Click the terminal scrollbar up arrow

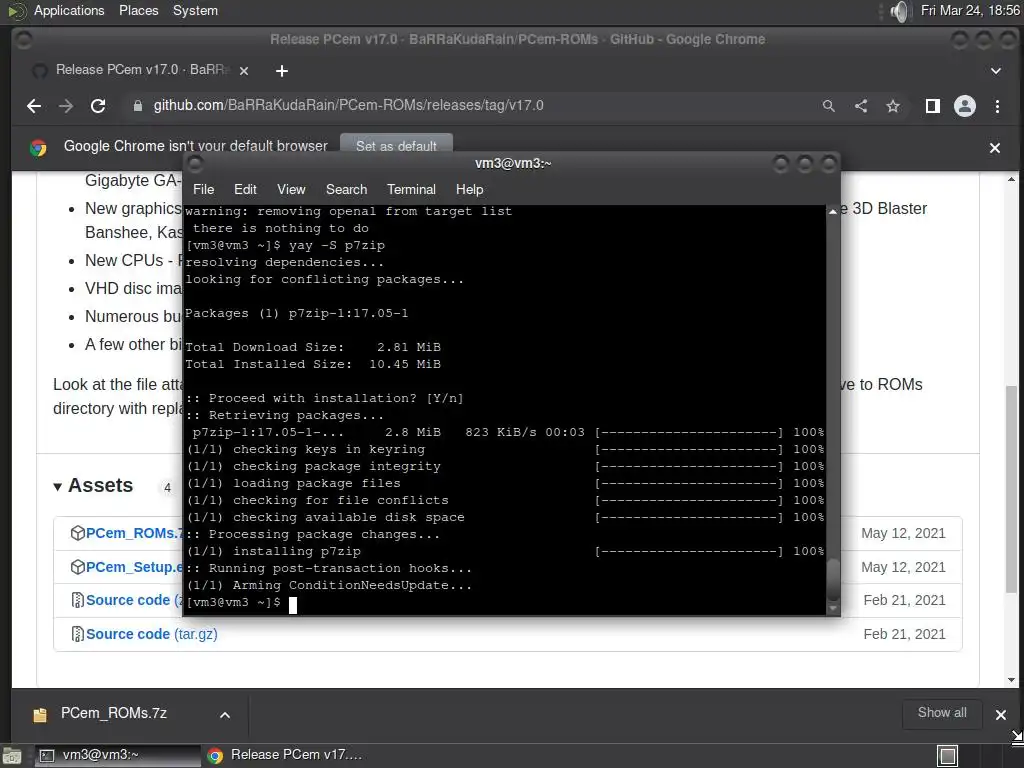(833, 212)
